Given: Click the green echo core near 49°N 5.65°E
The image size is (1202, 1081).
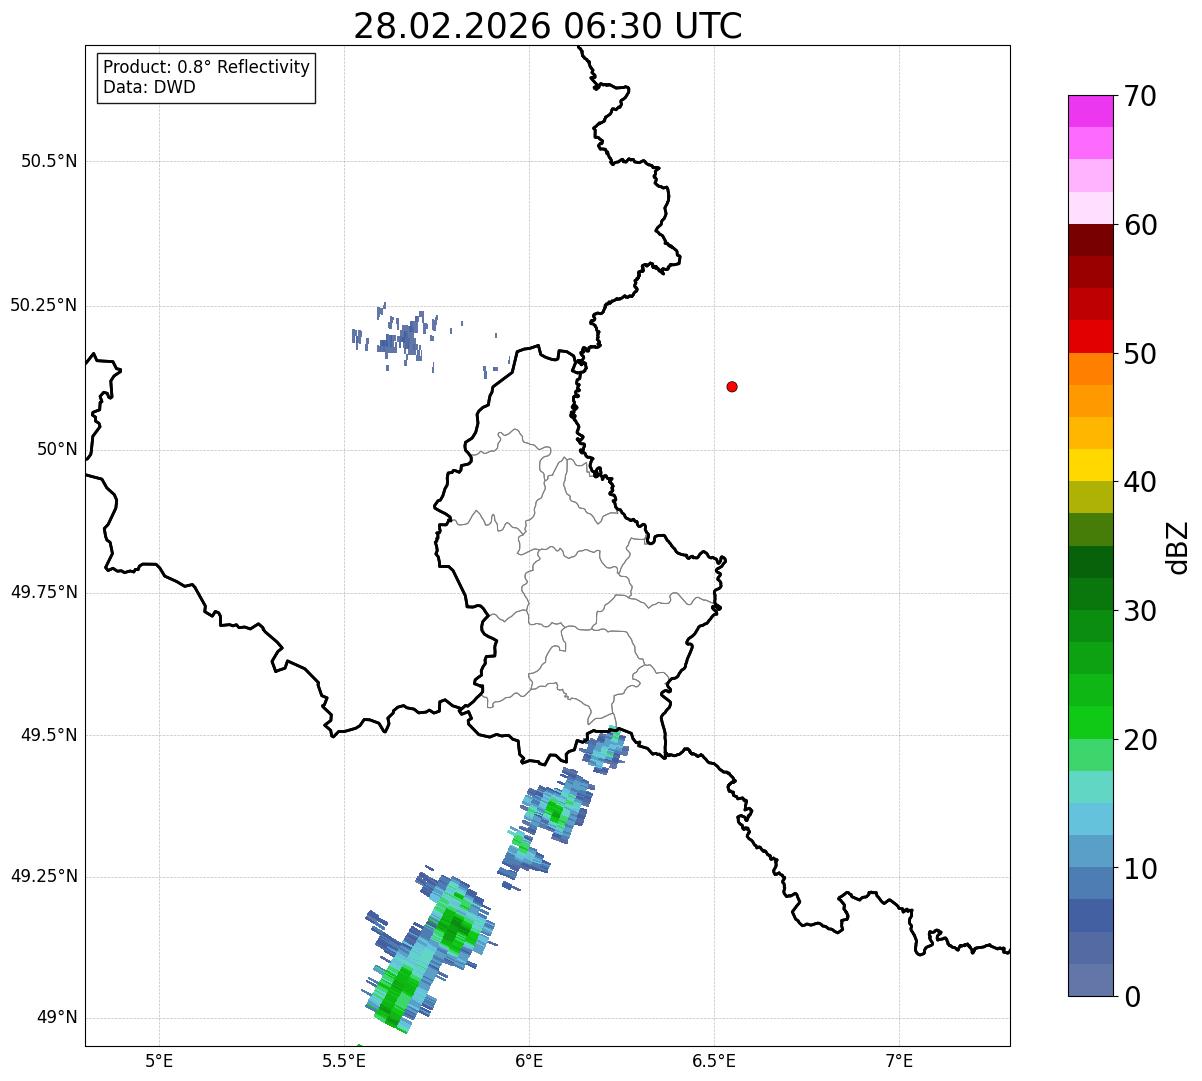Looking at the screenshot, I should pos(399,990).
